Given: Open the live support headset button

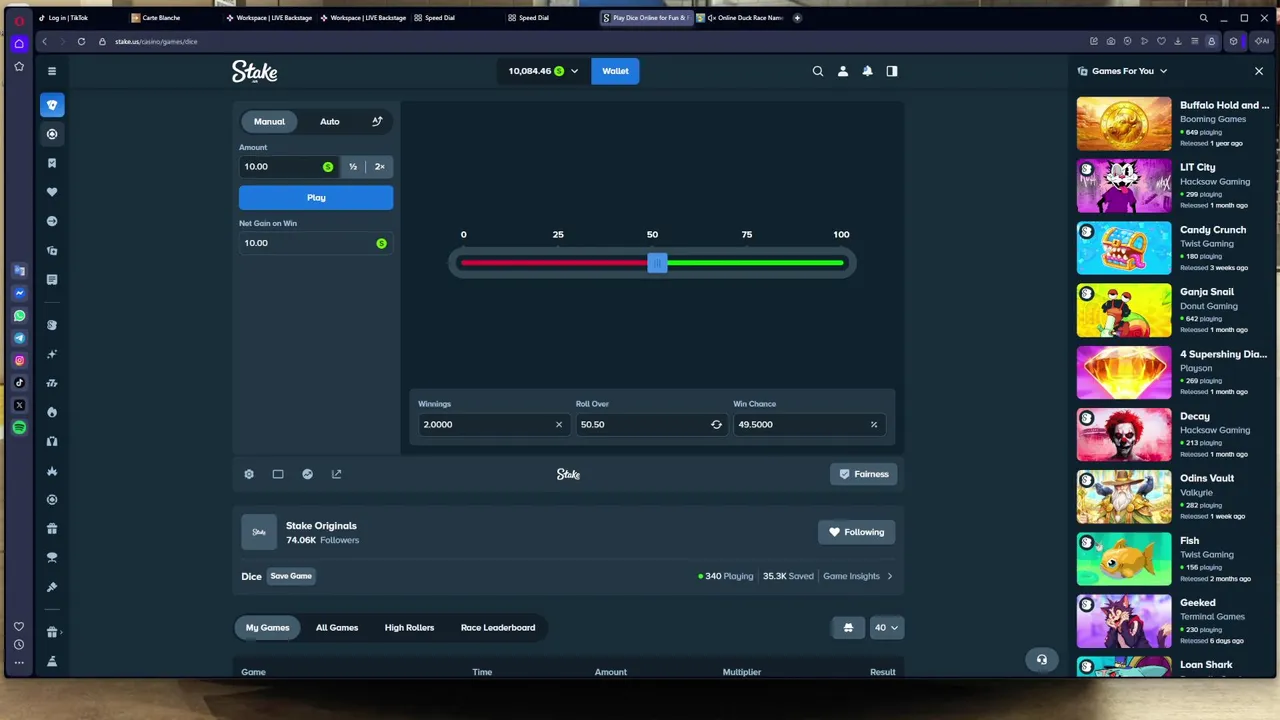Looking at the screenshot, I should click(x=1042, y=659).
